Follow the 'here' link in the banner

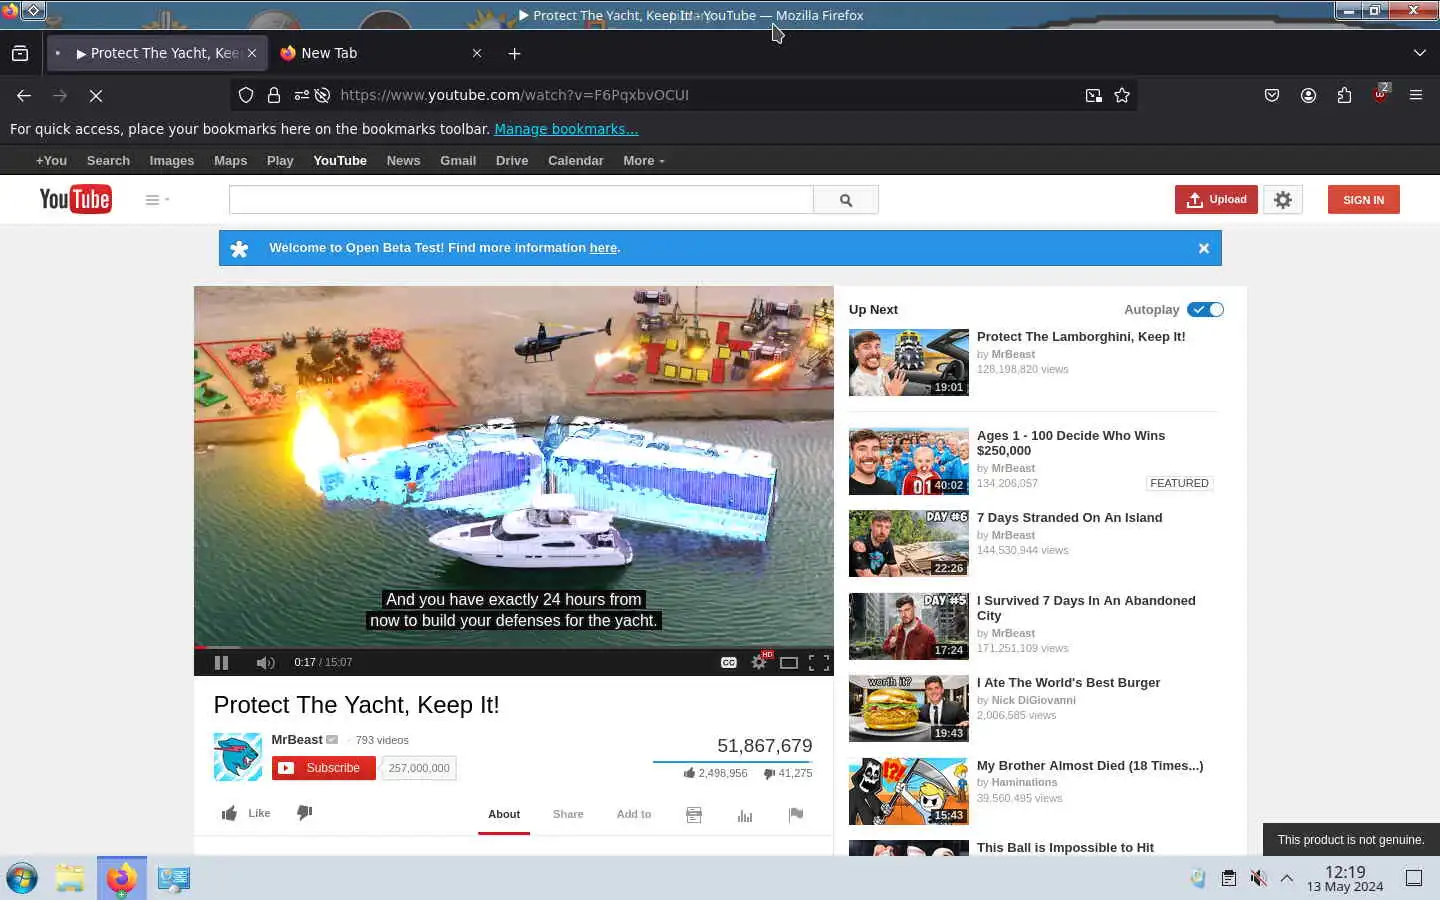[x=603, y=248]
